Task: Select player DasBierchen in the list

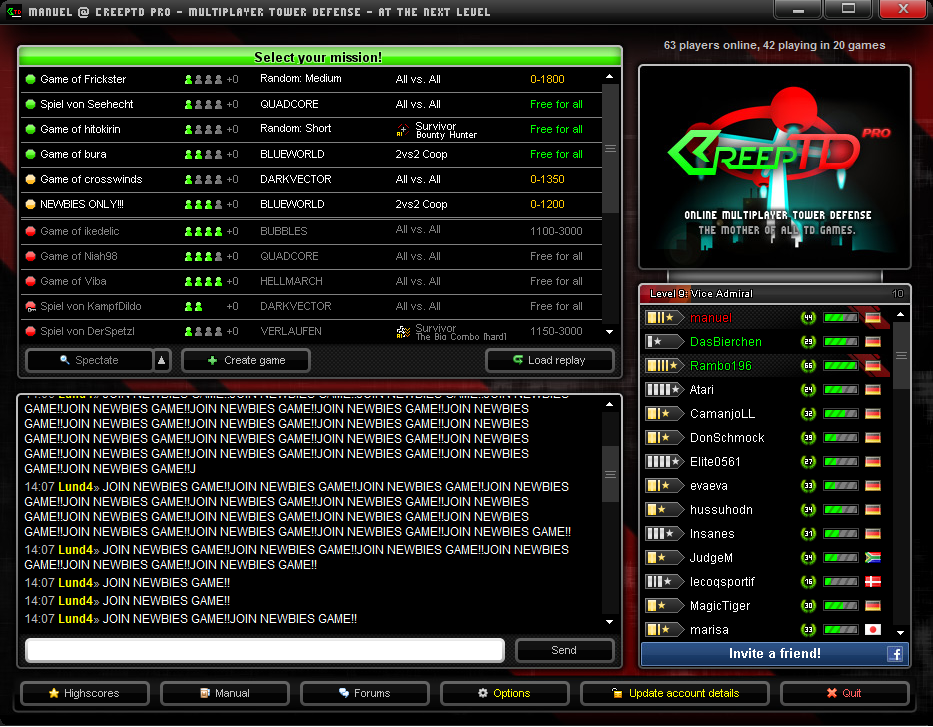Action: (x=766, y=342)
